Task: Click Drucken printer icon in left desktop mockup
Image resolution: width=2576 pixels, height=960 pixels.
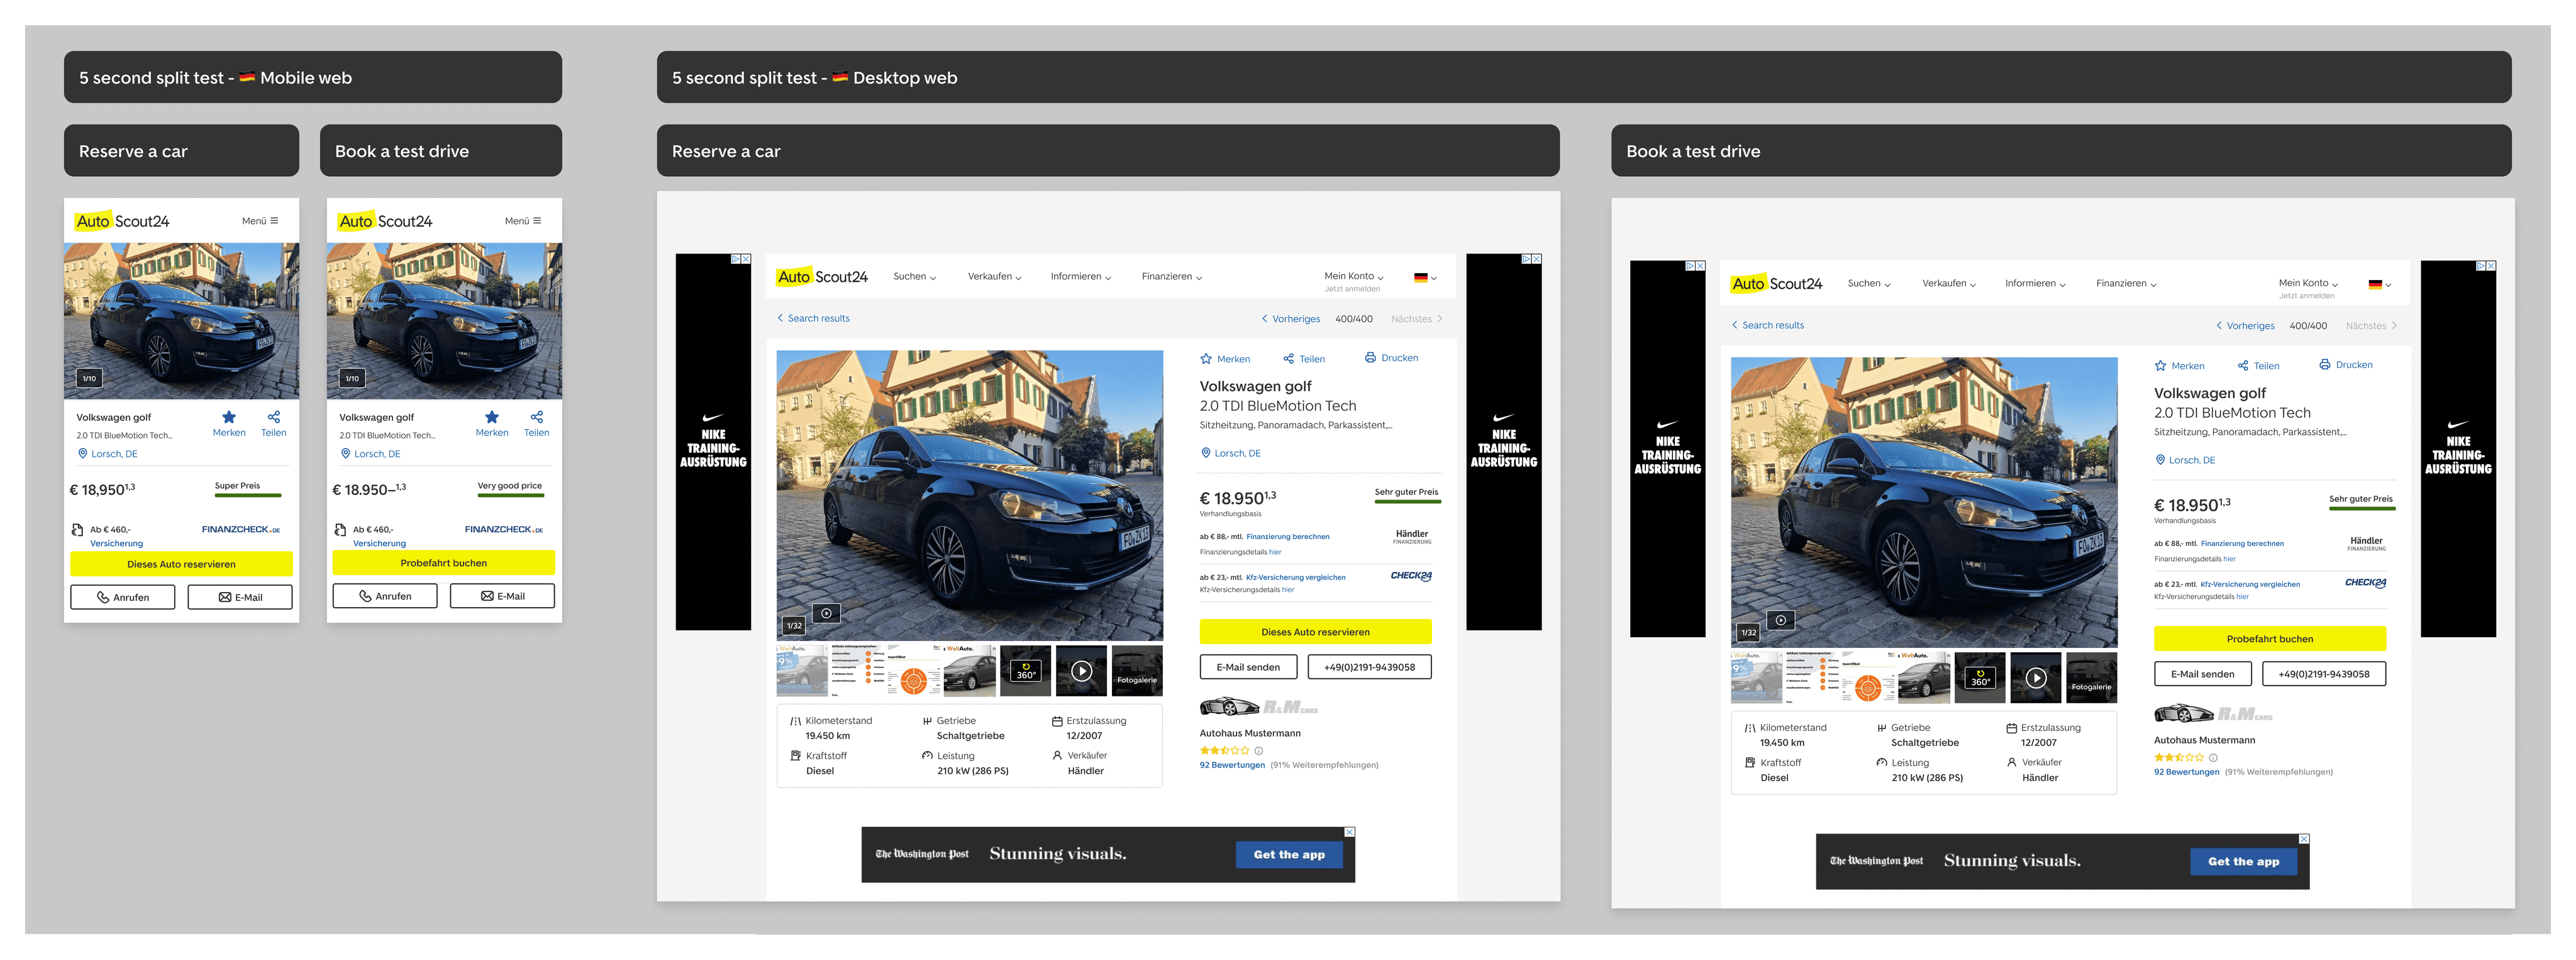Action: [1370, 358]
